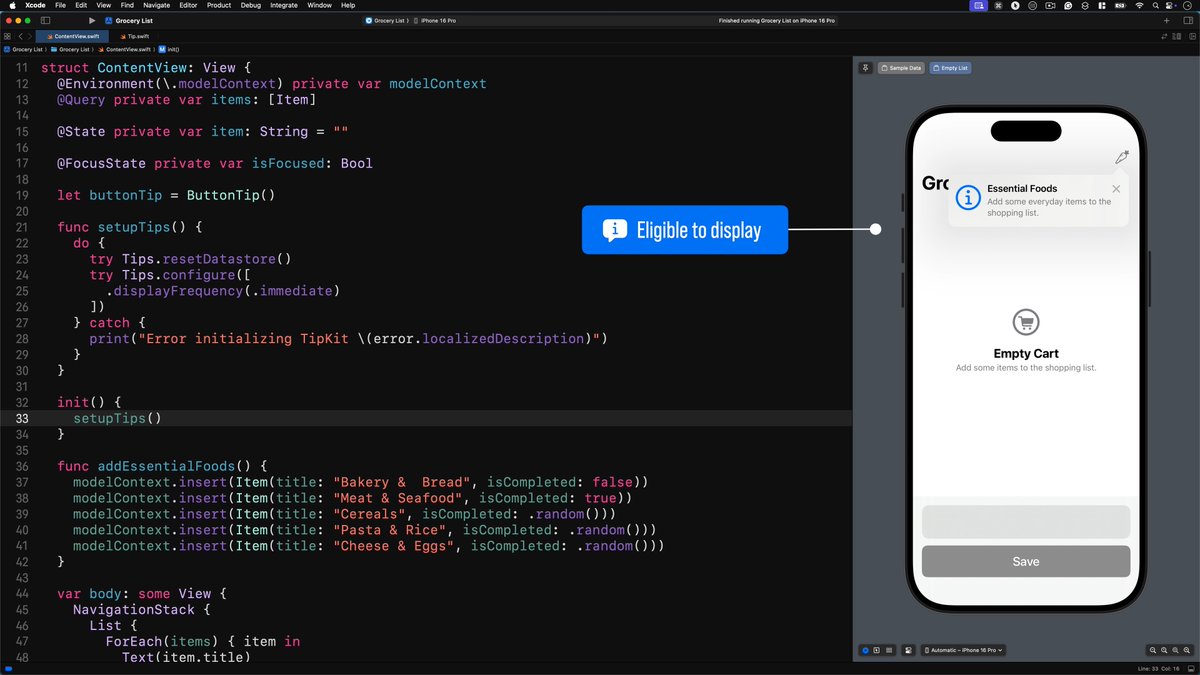Click "Bakery & Bread" string on line 37

pyautogui.click(x=399, y=482)
